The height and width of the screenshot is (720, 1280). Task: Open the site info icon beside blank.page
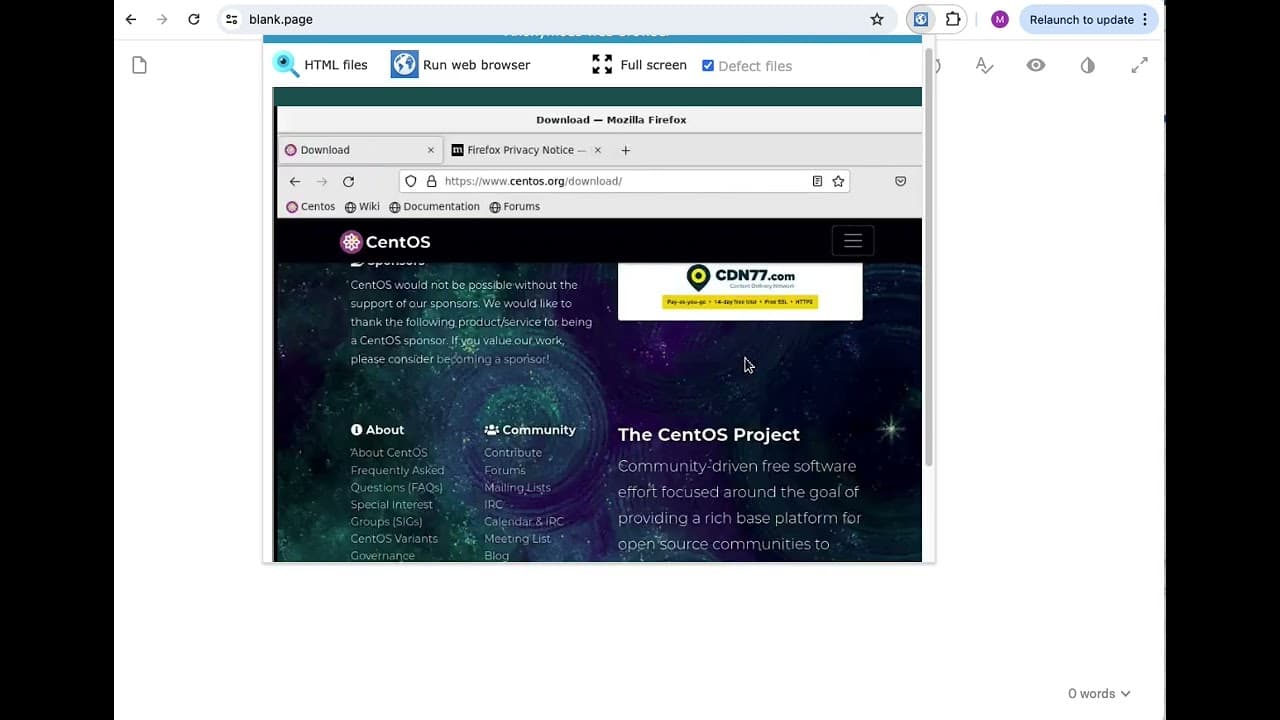point(231,19)
